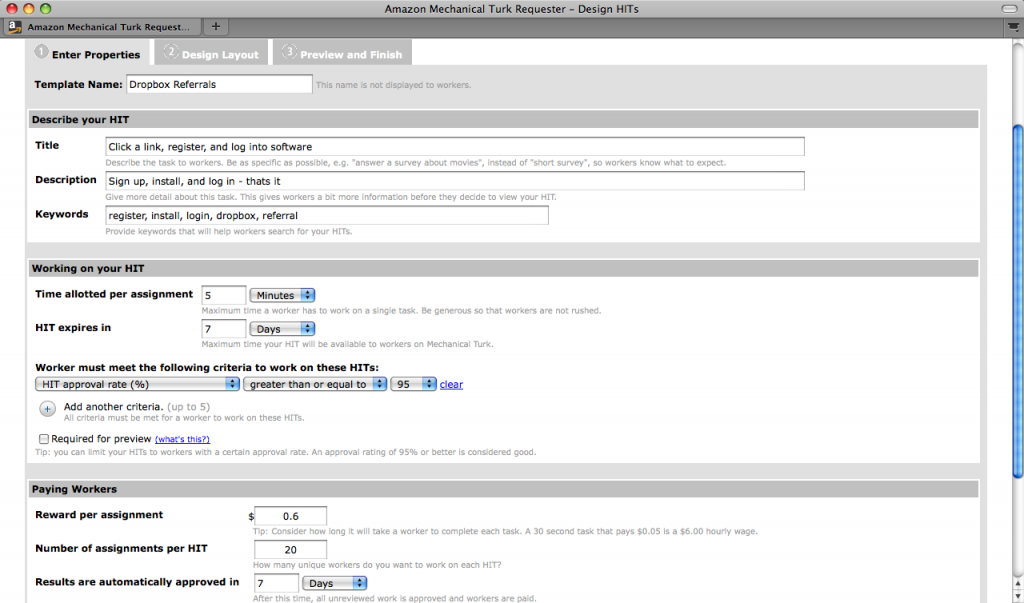Click the 'Provide keywords that will help workers' hint
1024x603 pixels.
click(x=229, y=231)
